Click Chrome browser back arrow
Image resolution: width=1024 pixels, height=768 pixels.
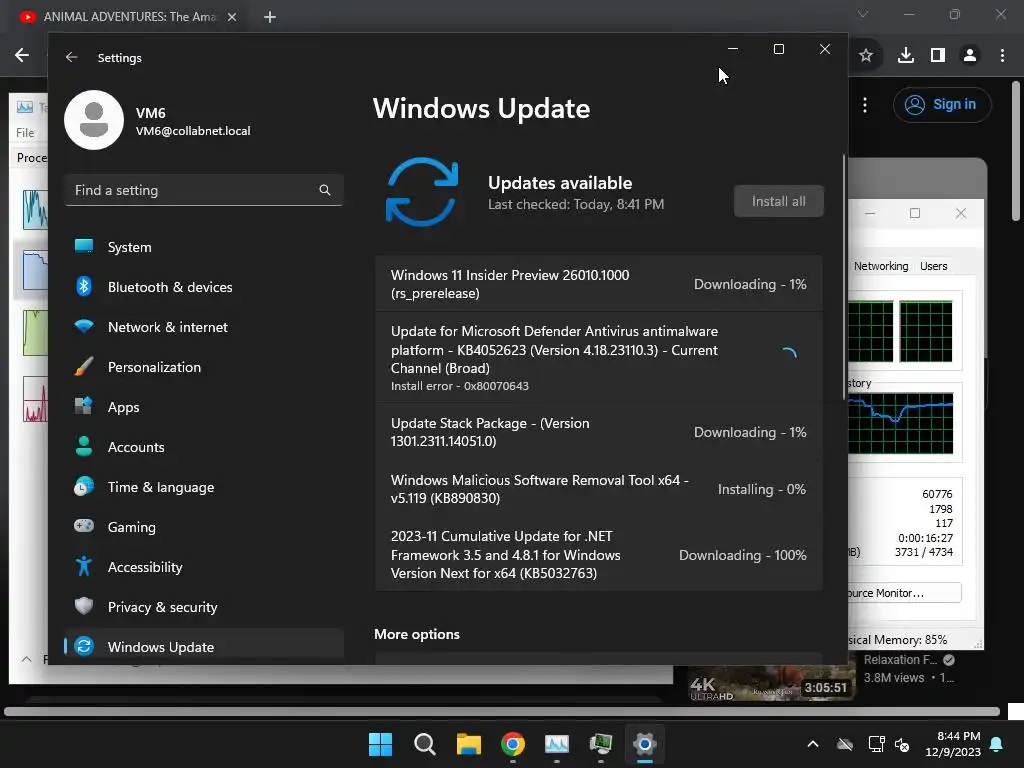[22, 56]
